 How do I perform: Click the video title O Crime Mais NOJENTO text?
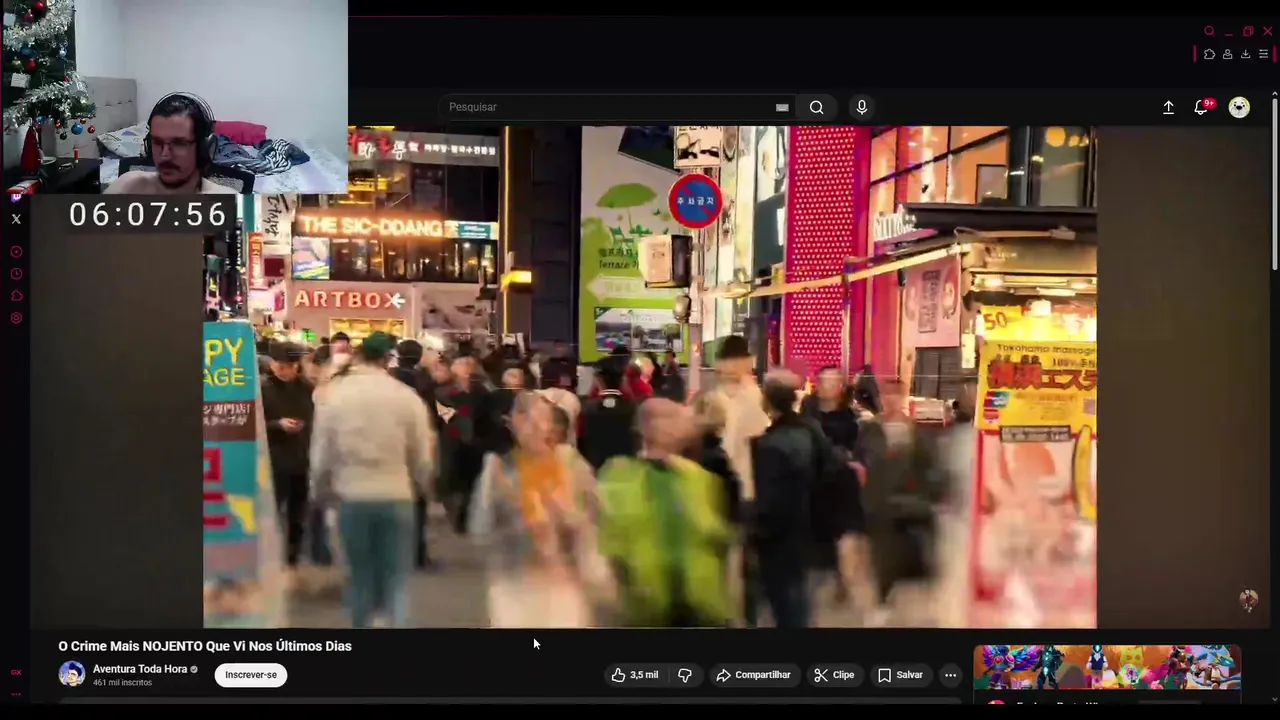(205, 646)
